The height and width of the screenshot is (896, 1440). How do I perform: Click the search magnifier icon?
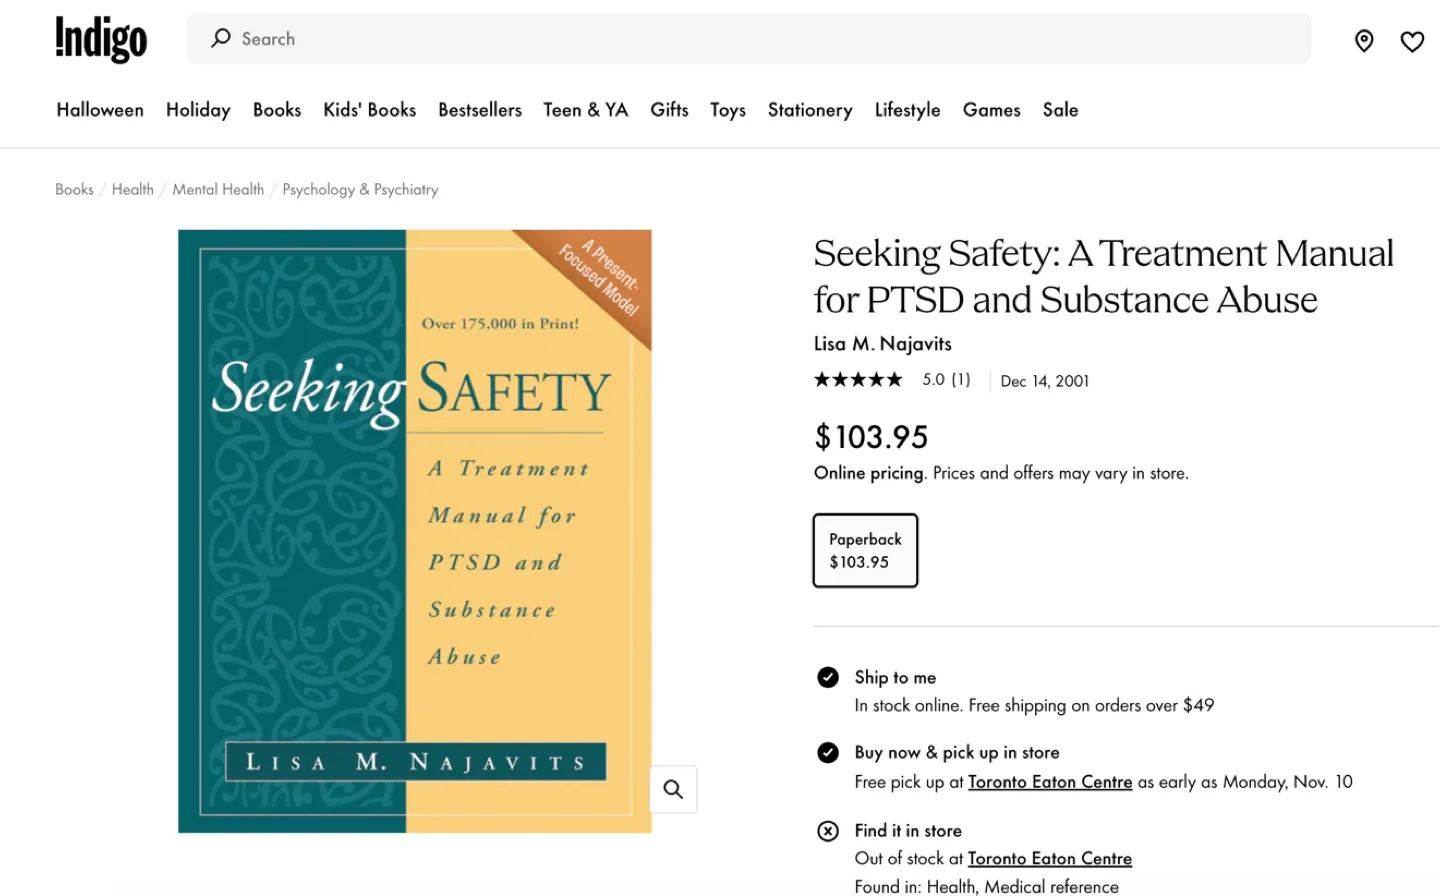click(220, 38)
